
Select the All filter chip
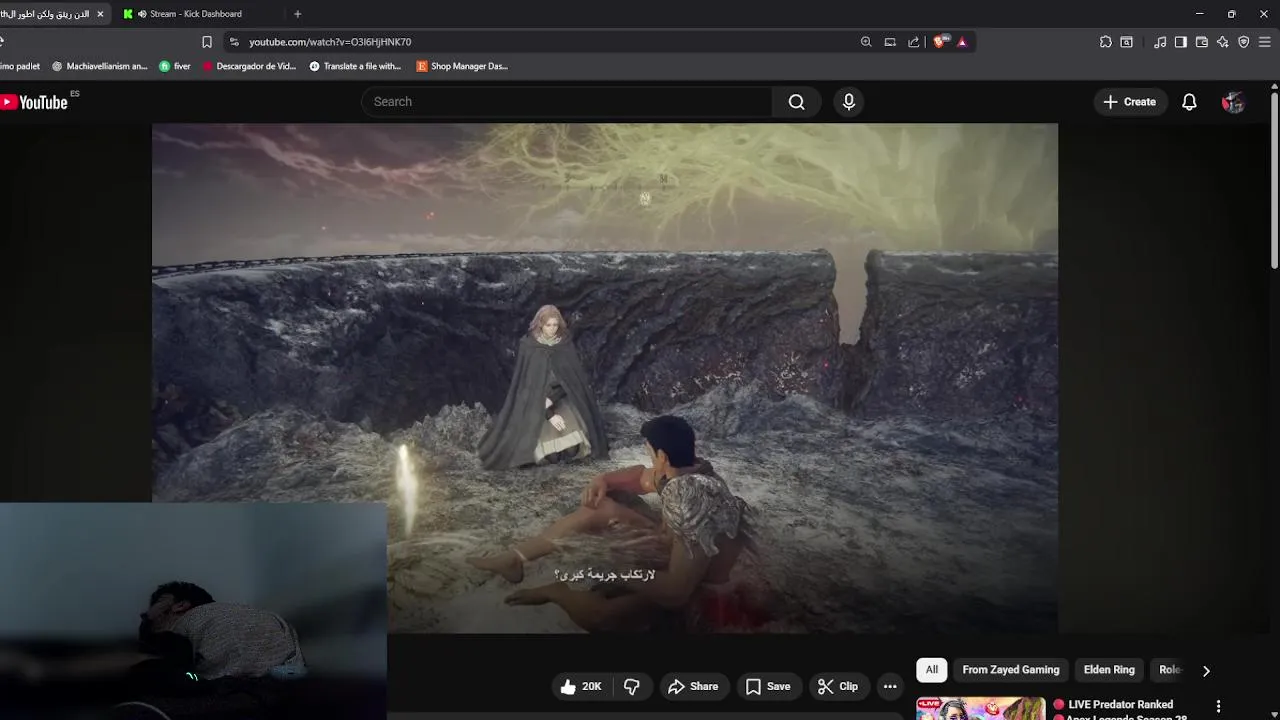(932, 670)
